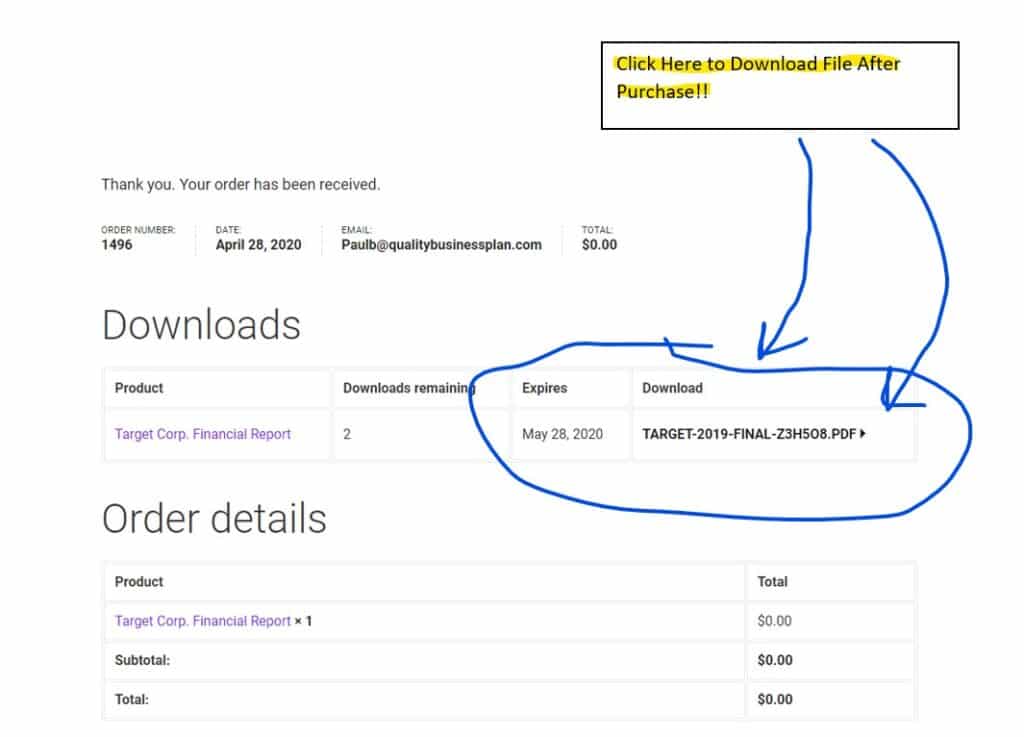Screen dimensions: 1024x737
Task: Click the May 28, 2020 expiry date cell
Action: pyautogui.click(x=562, y=434)
